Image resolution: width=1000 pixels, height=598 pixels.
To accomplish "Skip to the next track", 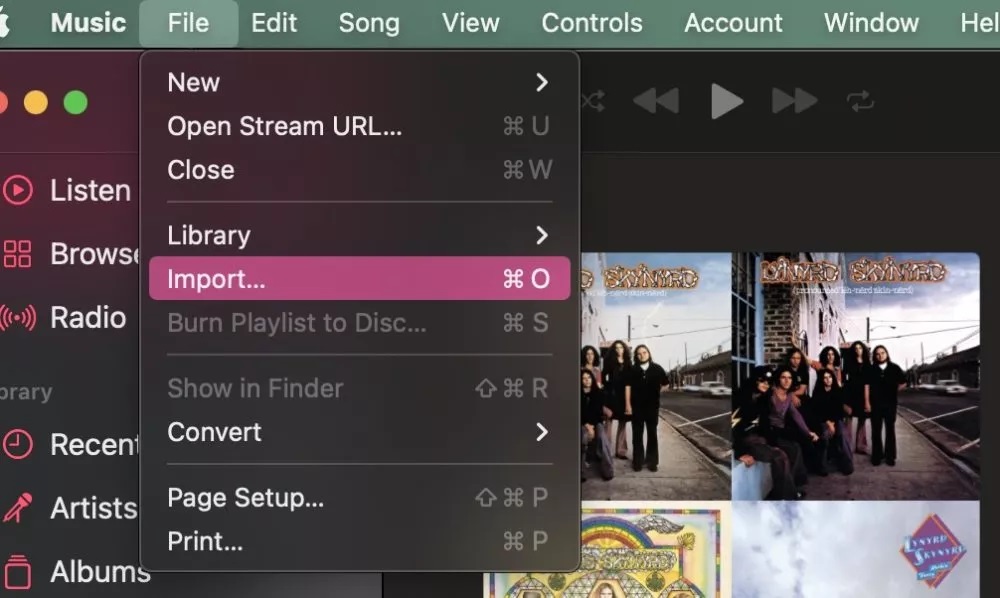I will tap(793, 100).
